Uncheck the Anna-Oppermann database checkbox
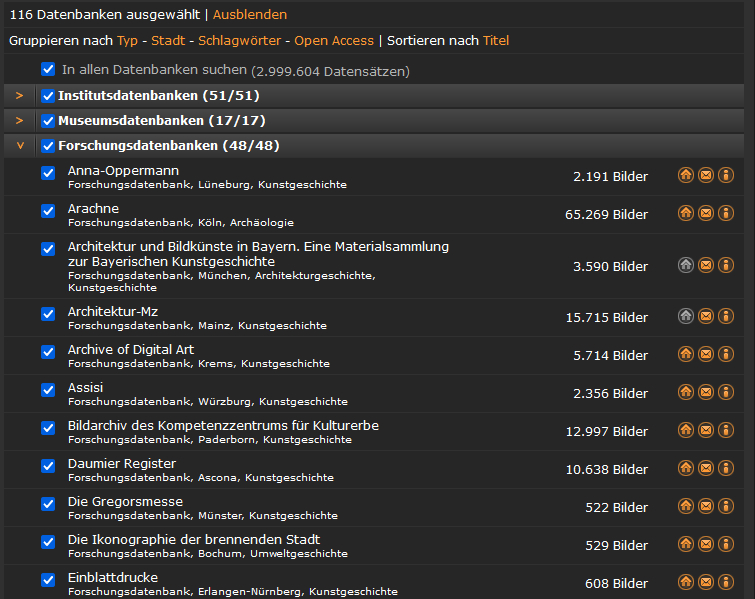Screen dimensions: 755x599 pyautogui.click(x=48, y=173)
